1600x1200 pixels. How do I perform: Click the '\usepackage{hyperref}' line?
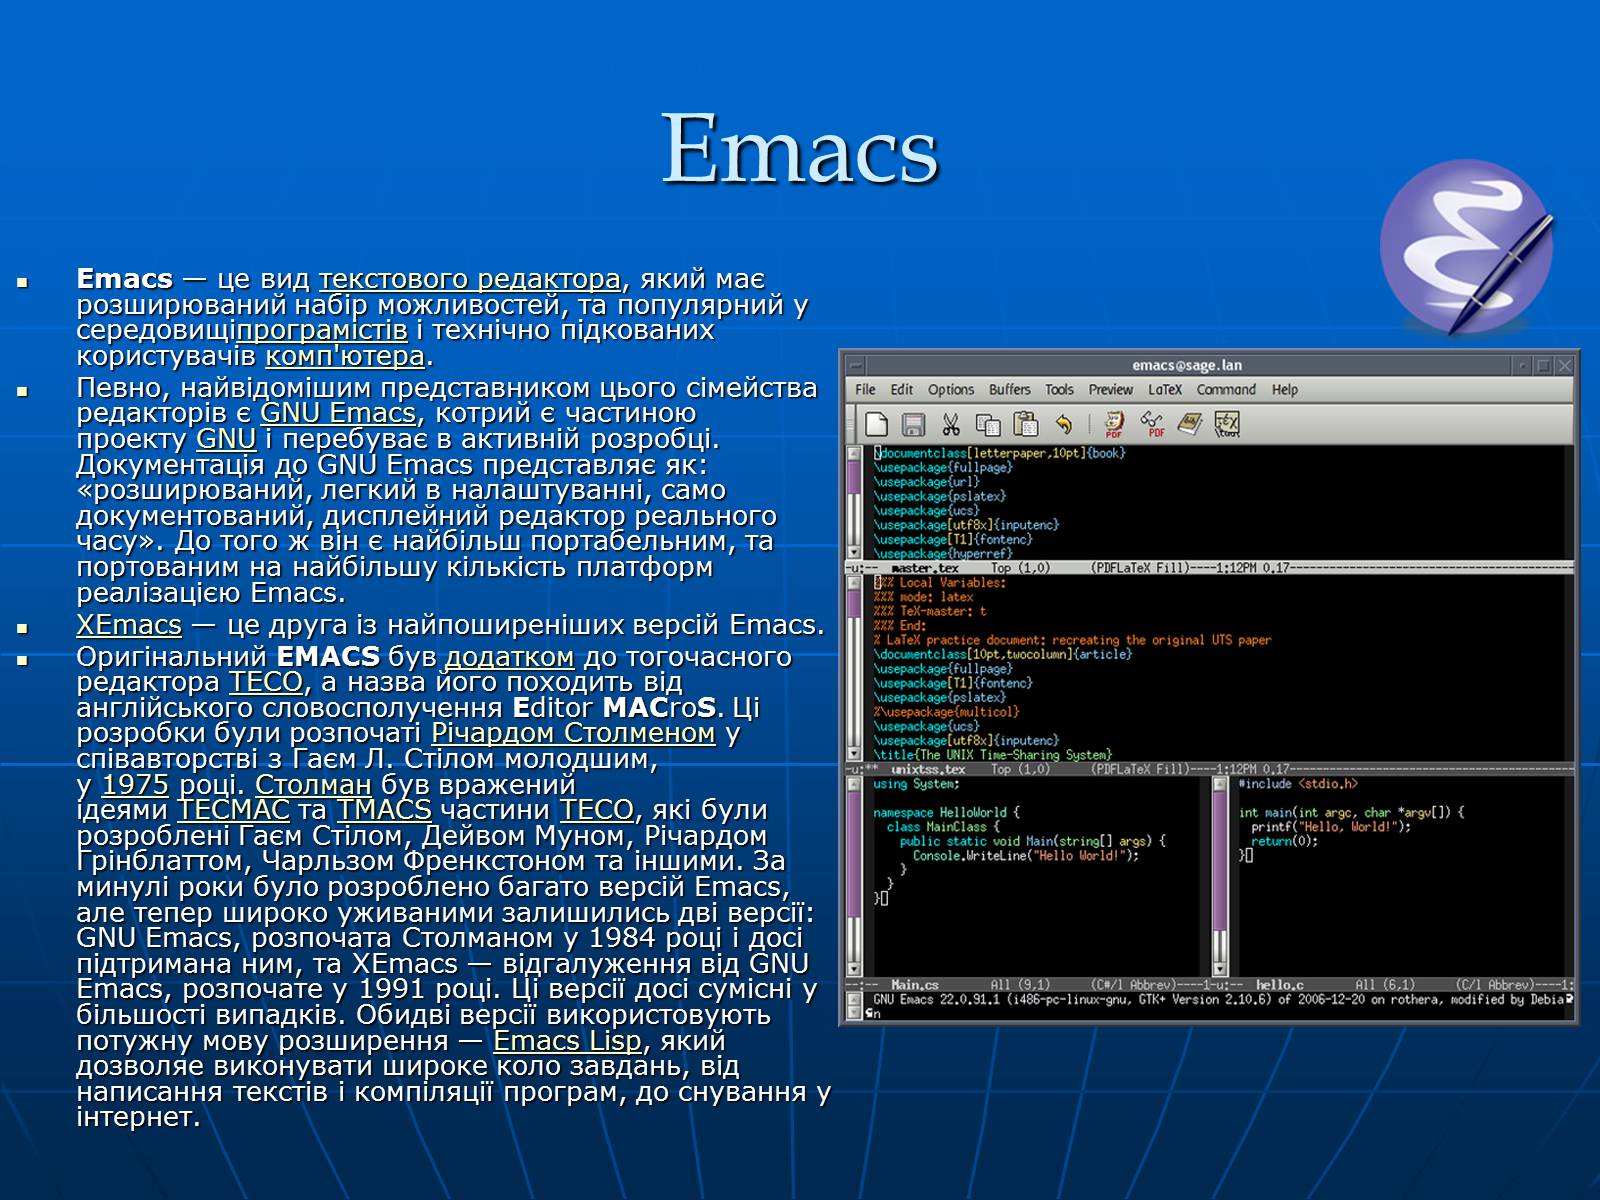pos(943,553)
